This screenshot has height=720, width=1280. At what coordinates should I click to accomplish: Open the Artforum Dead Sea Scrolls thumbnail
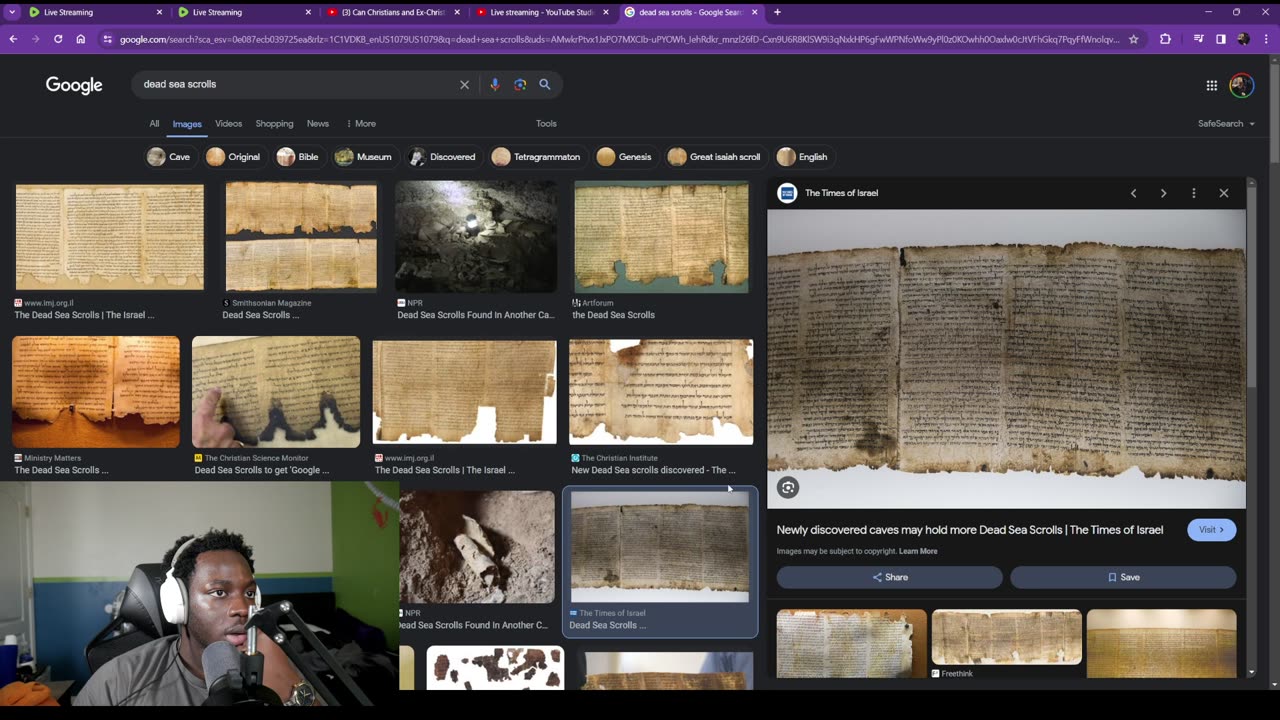(661, 237)
